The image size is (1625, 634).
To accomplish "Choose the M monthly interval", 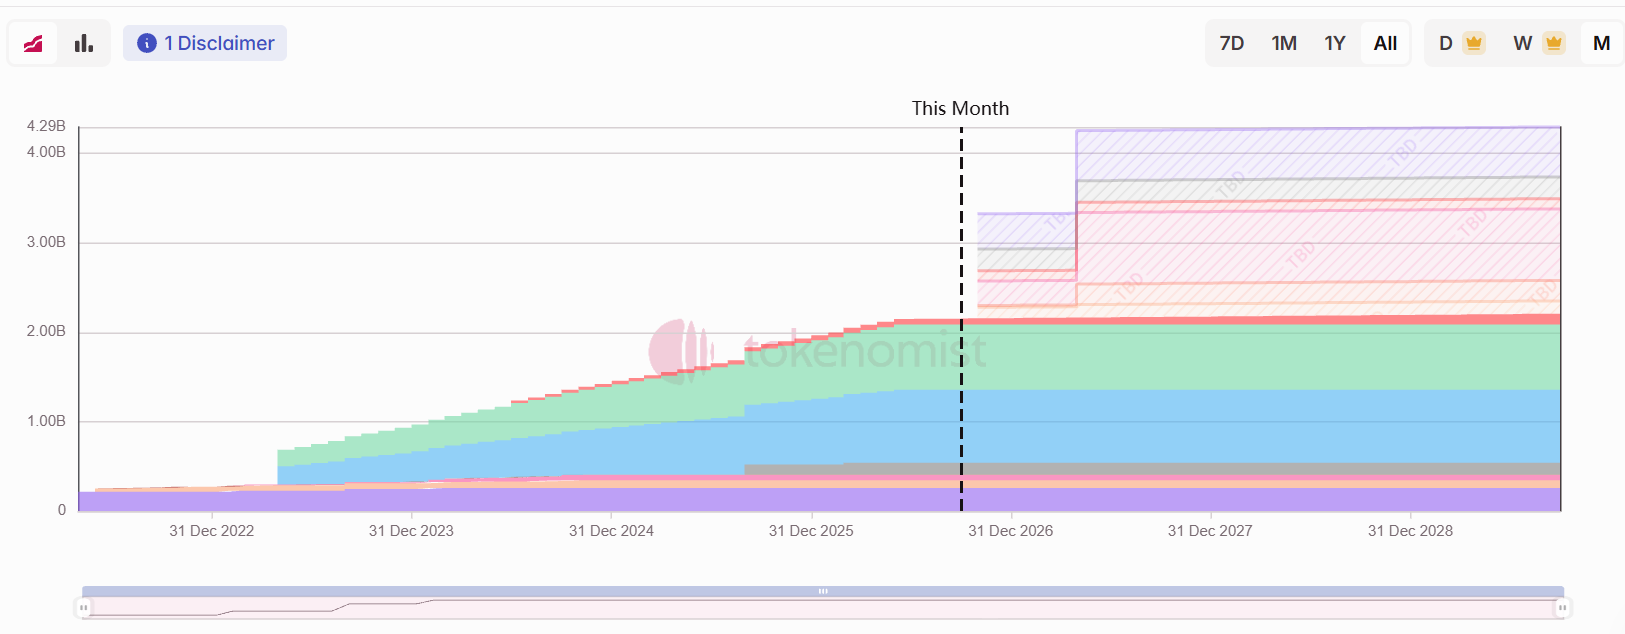I will tap(1601, 43).
